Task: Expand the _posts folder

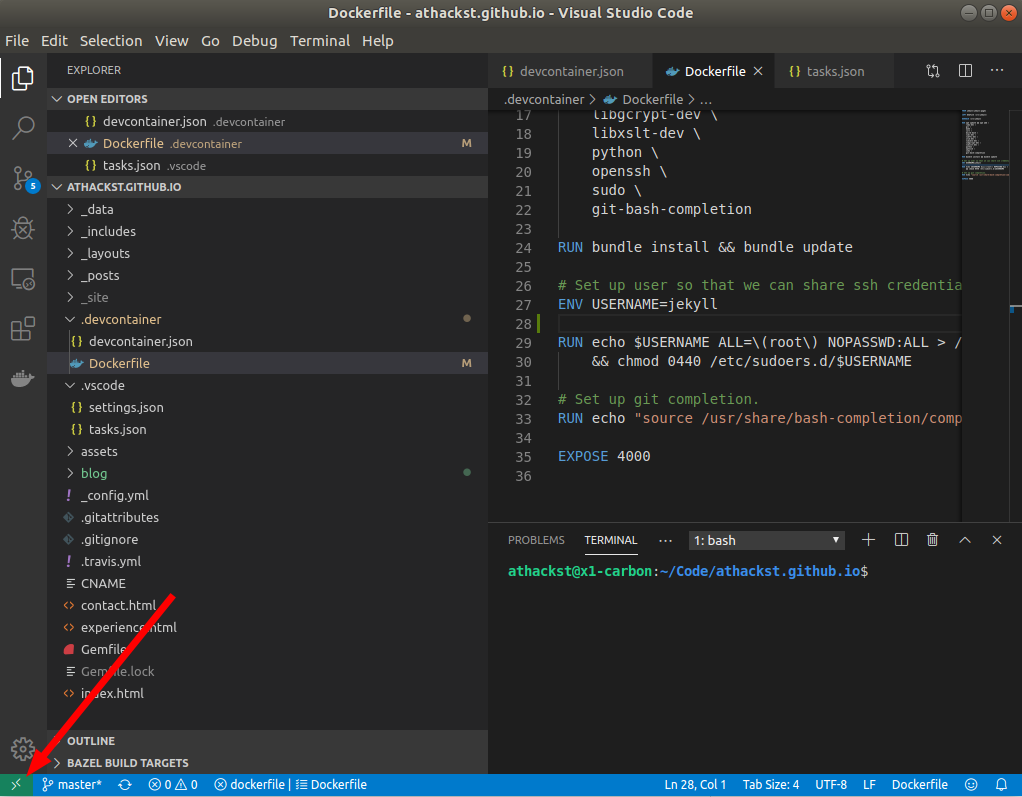Action: click(267, 276)
